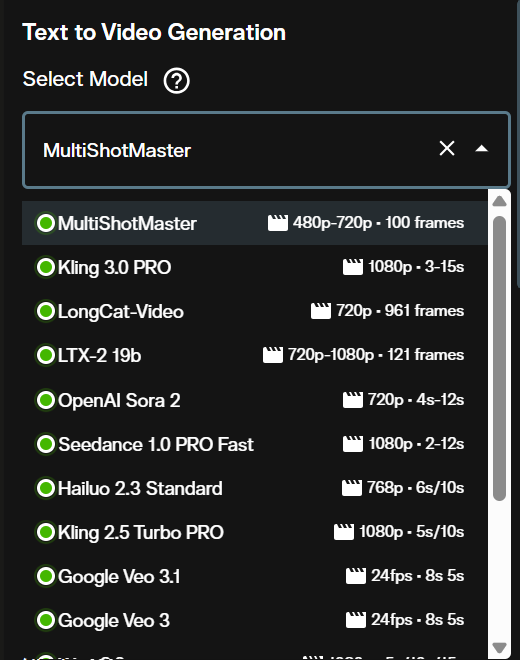Screen dimensions: 520x660
Task: Click '1080p · 5s/10s' spec text
Action: tap(412, 532)
